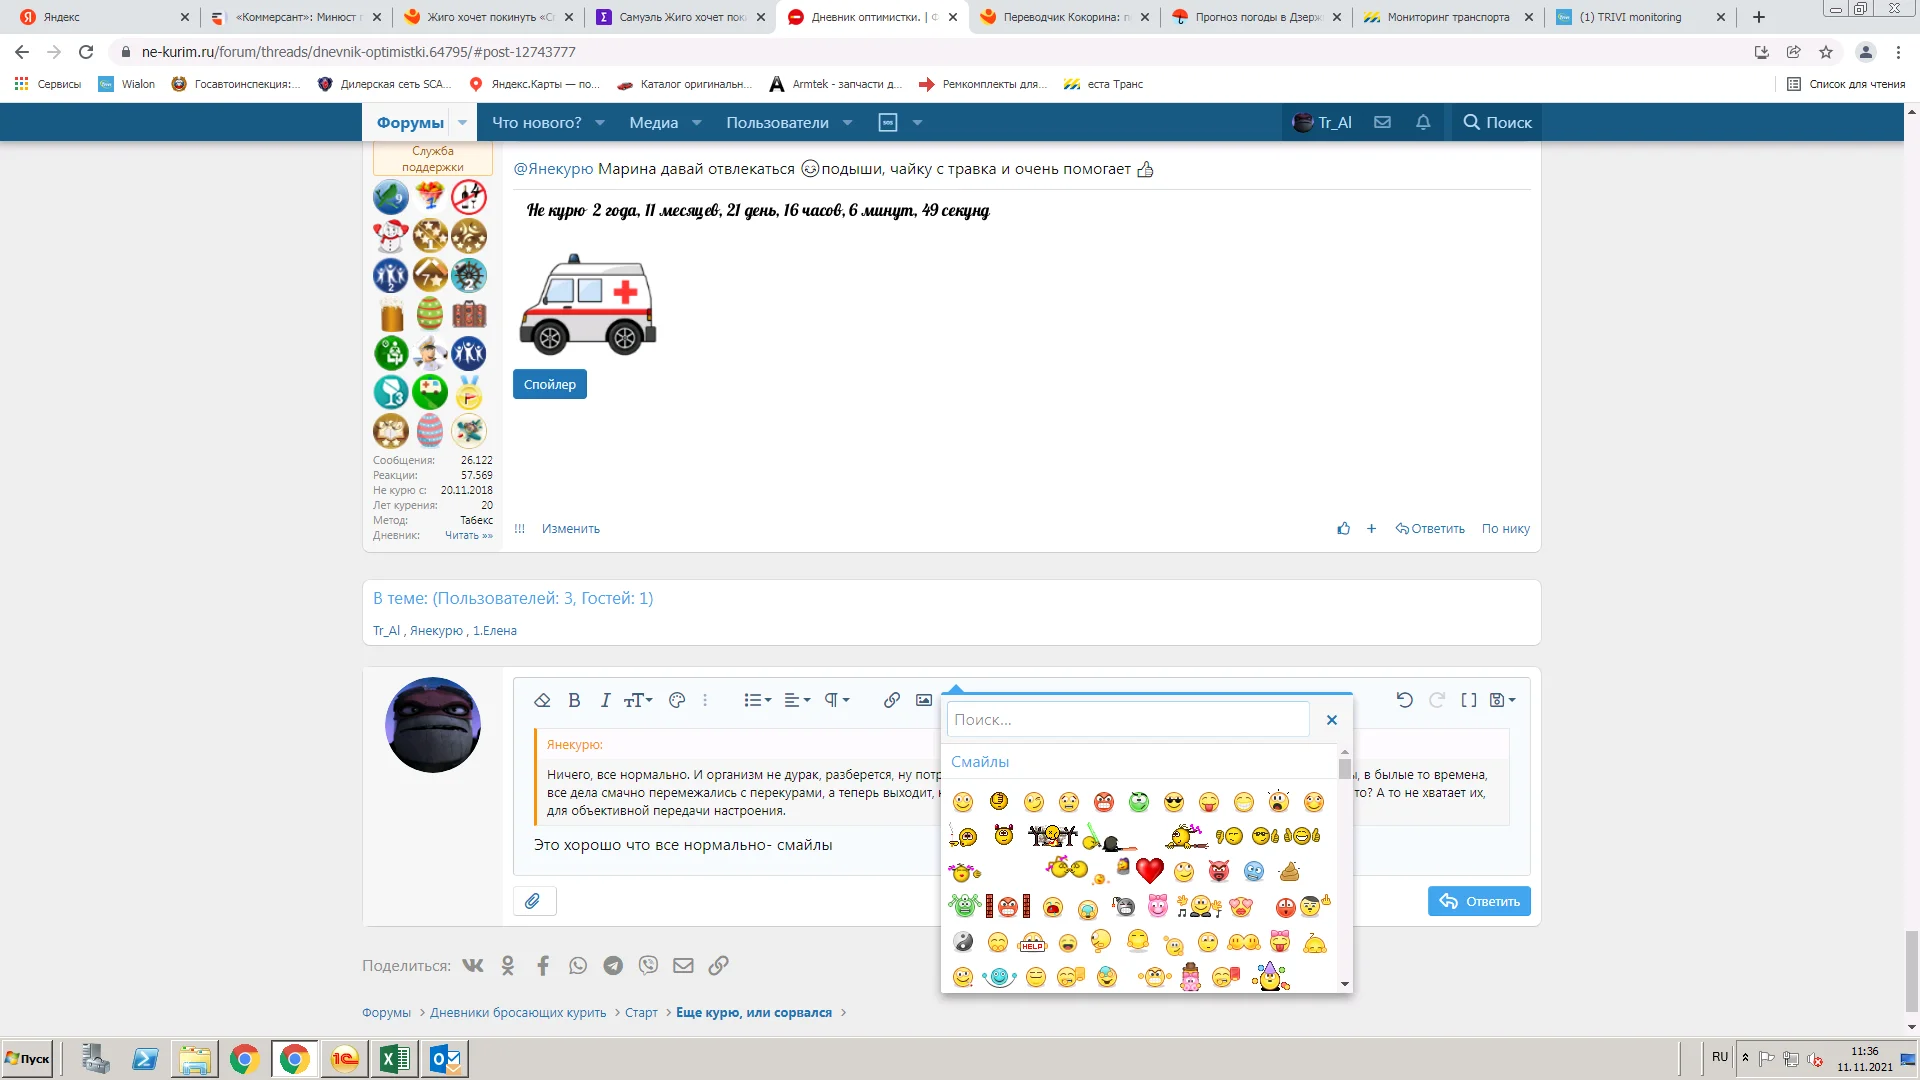This screenshot has height=1080, width=1920.
Task: Toggle BB code mode brackets icon
Action: (x=1468, y=700)
